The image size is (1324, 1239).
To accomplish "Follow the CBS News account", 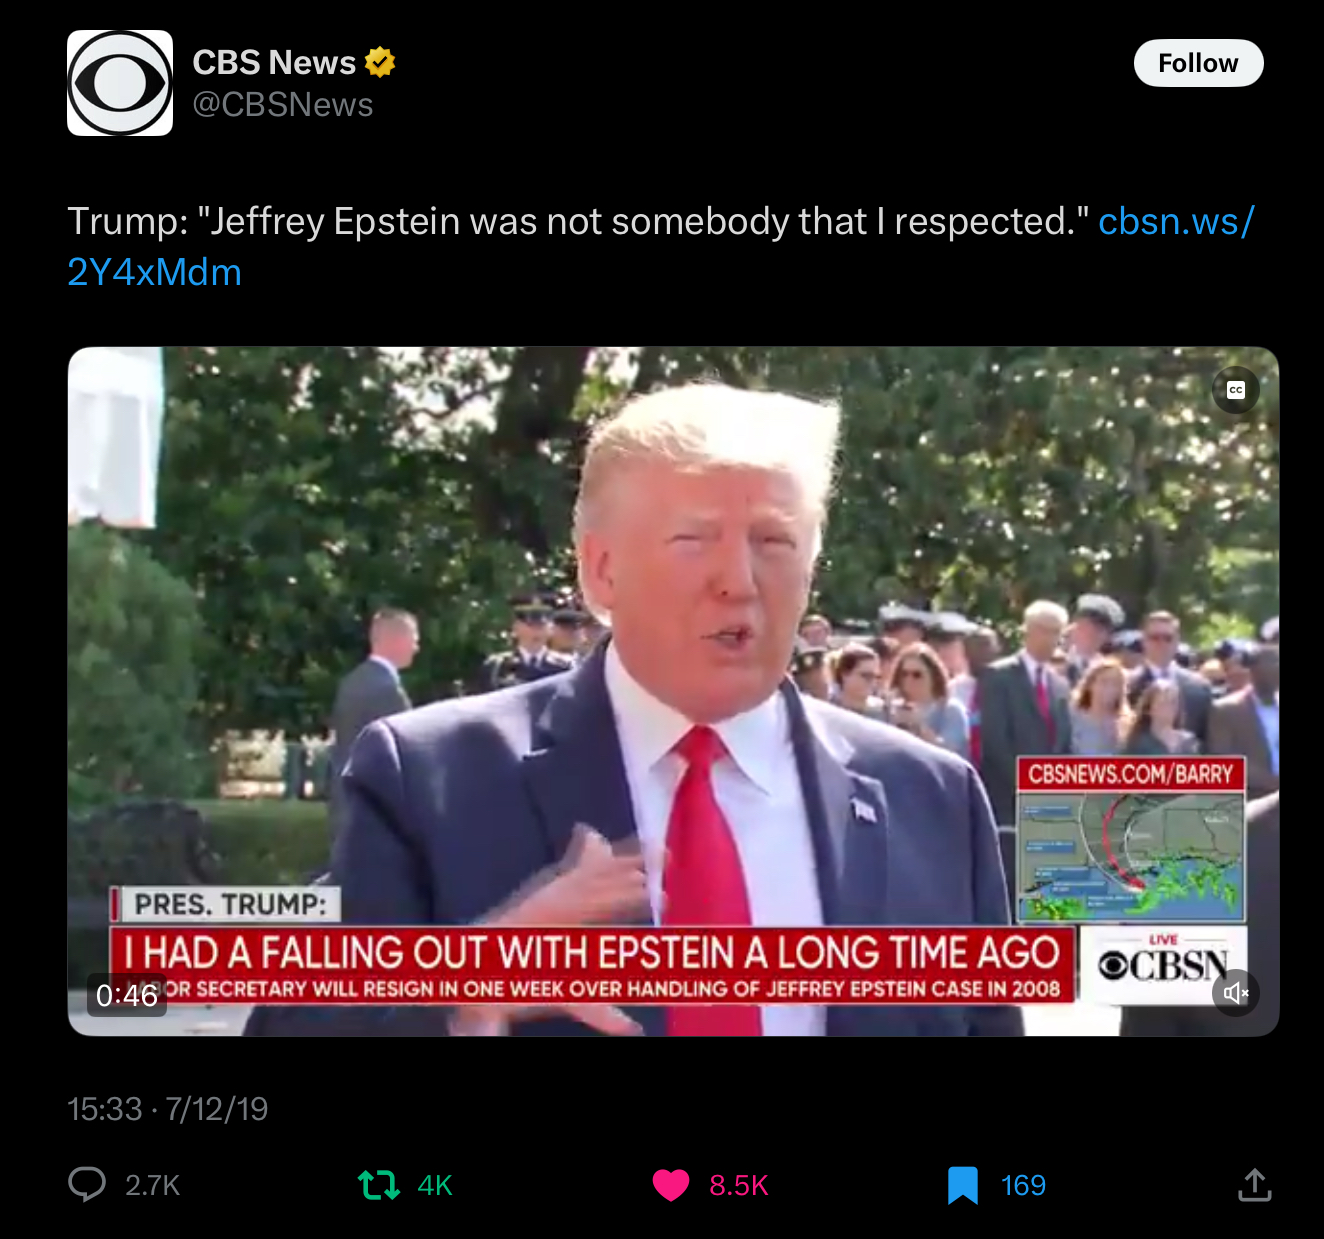I will pos(1198,63).
